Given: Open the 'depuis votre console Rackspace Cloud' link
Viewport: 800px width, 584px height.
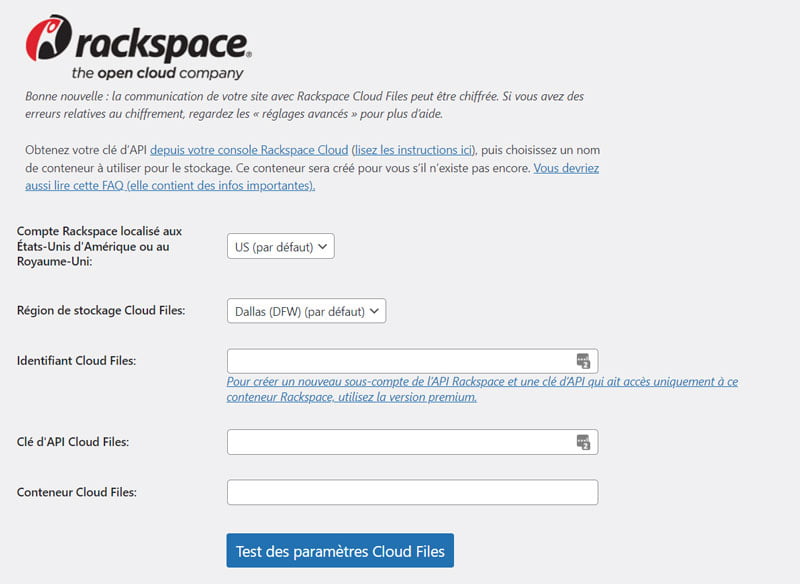Looking at the screenshot, I should point(249,150).
